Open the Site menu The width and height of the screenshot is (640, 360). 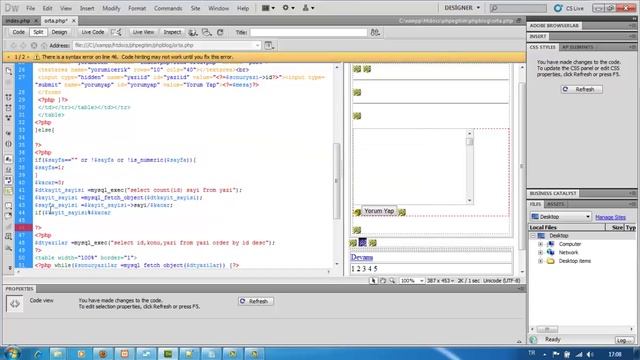(x=196, y=8)
